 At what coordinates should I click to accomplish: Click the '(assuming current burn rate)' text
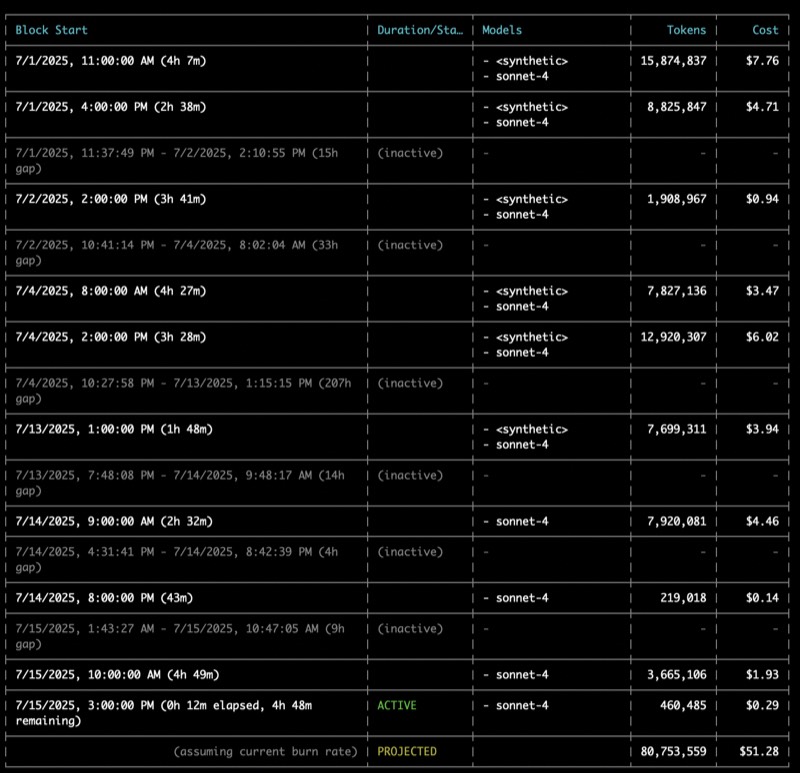tap(265, 751)
